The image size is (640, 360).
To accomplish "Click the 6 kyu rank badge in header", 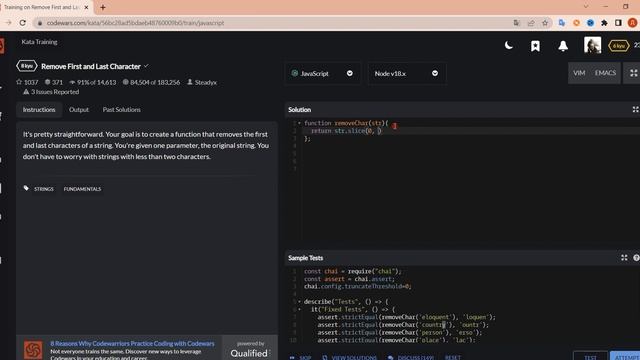I will [618, 46].
